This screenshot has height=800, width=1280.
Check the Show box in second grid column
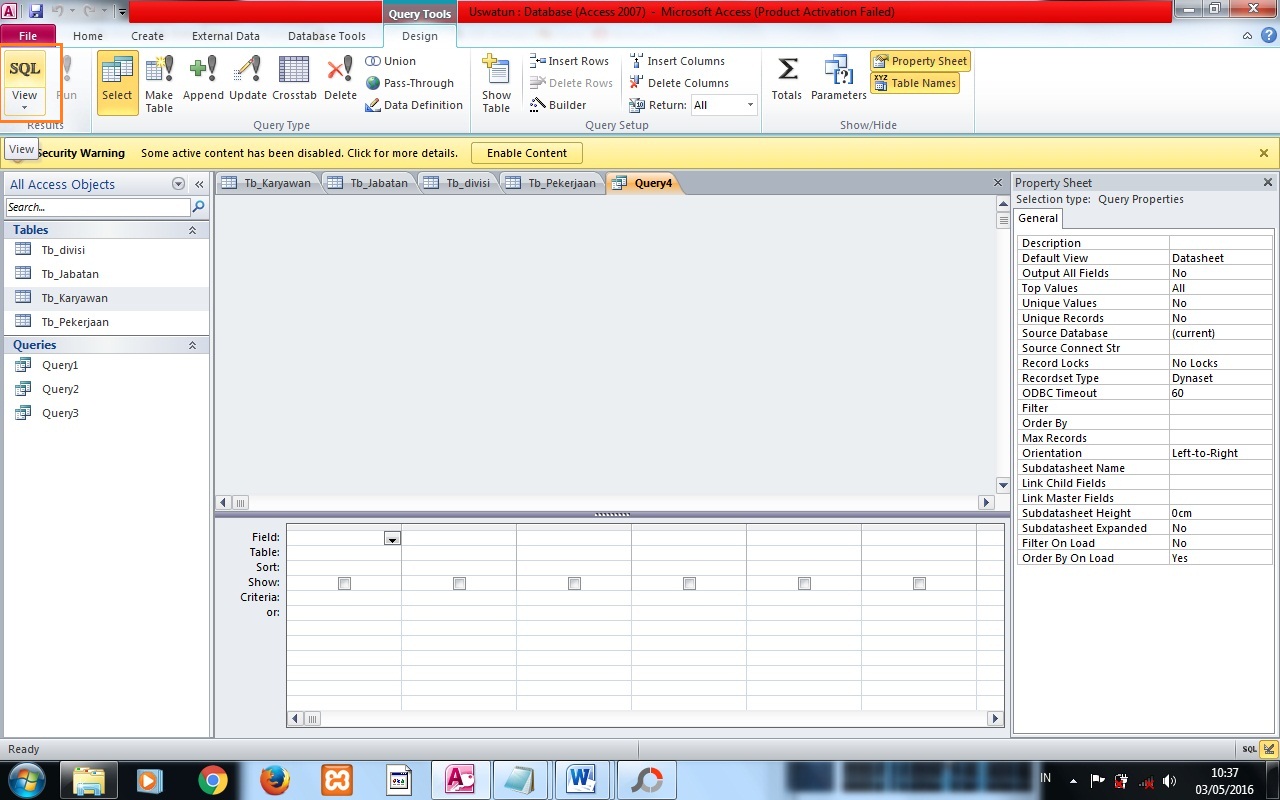click(459, 583)
